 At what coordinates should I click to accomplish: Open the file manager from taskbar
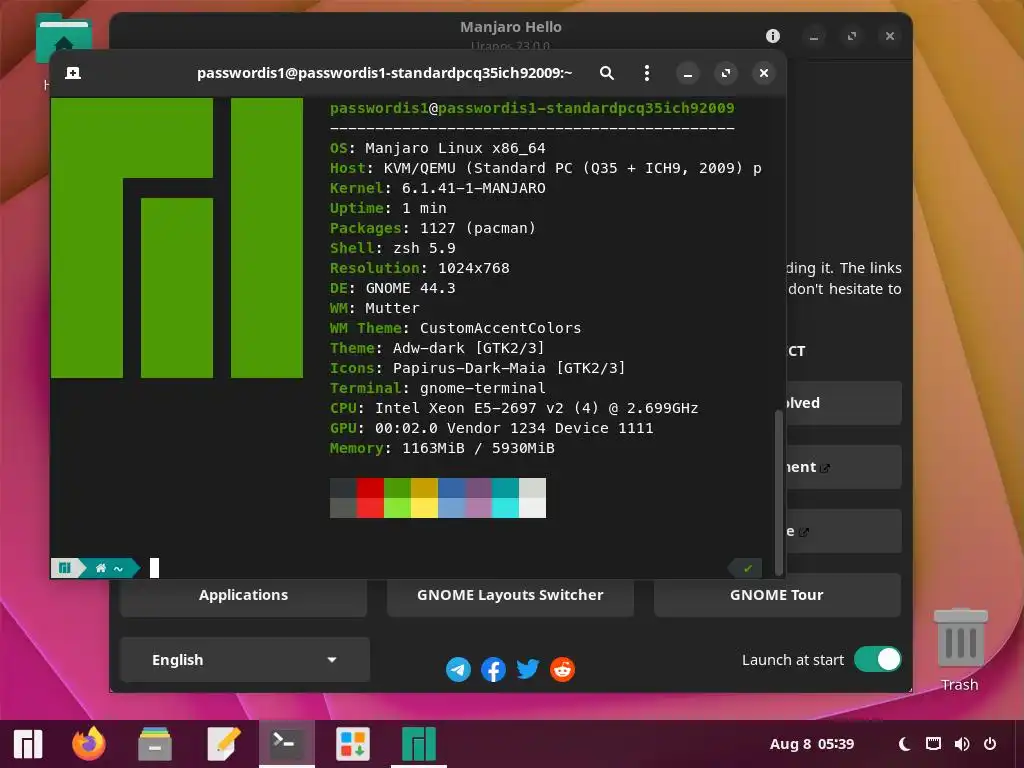[155, 744]
